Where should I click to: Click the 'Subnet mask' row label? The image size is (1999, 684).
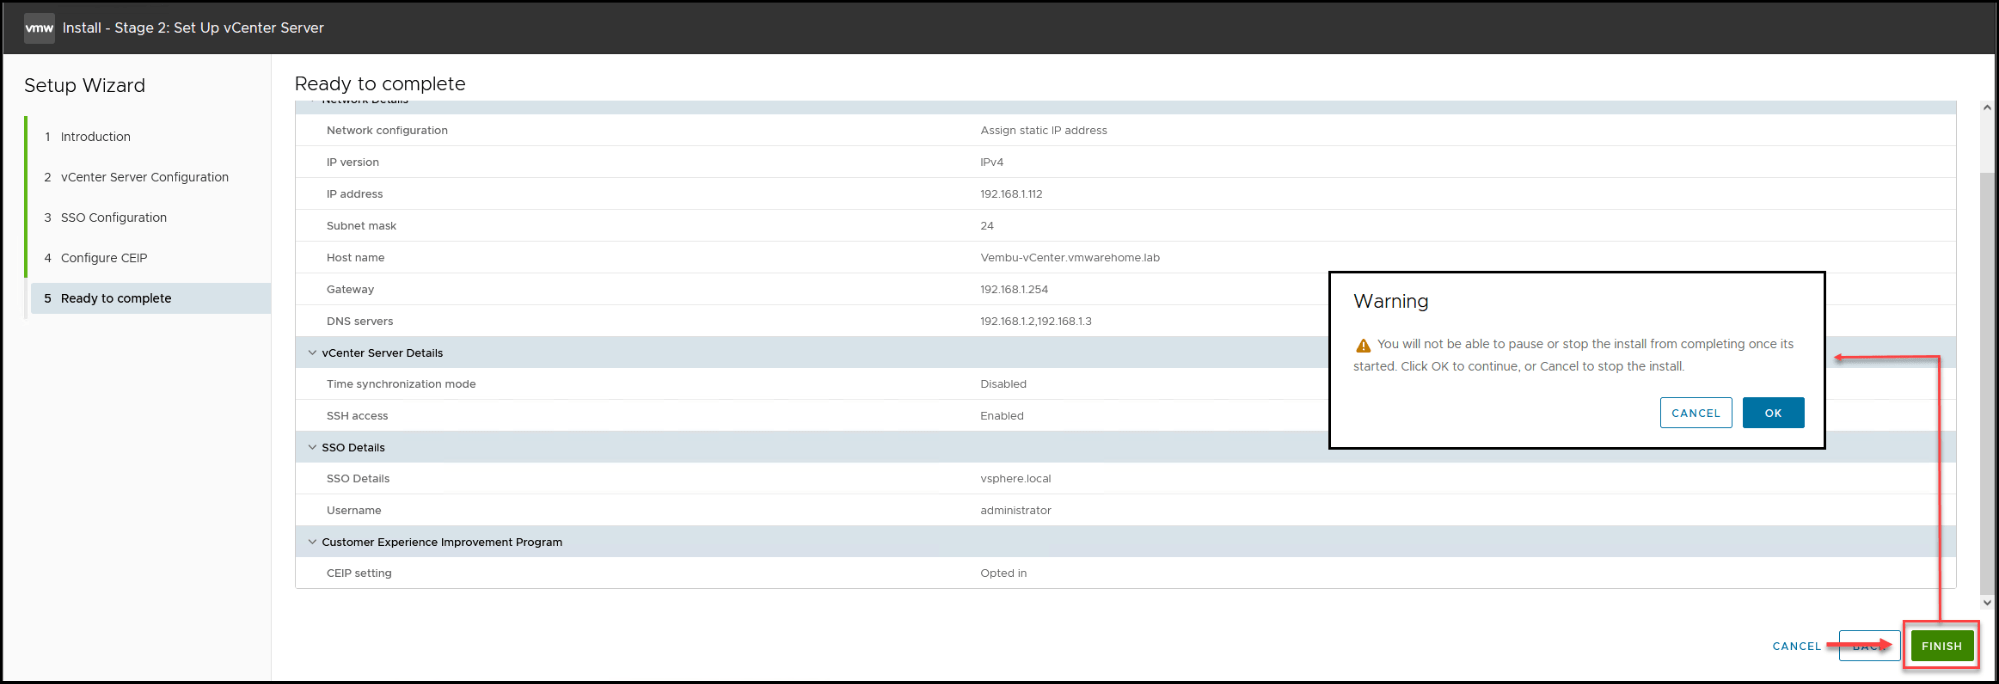[361, 226]
